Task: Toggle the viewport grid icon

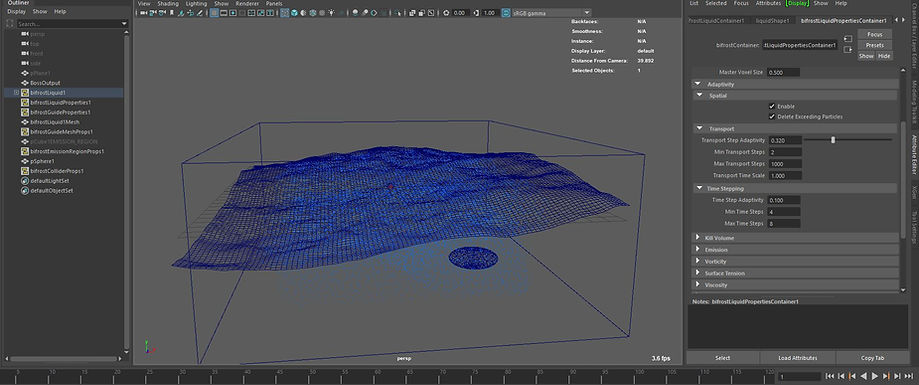Action: [x=215, y=12]
